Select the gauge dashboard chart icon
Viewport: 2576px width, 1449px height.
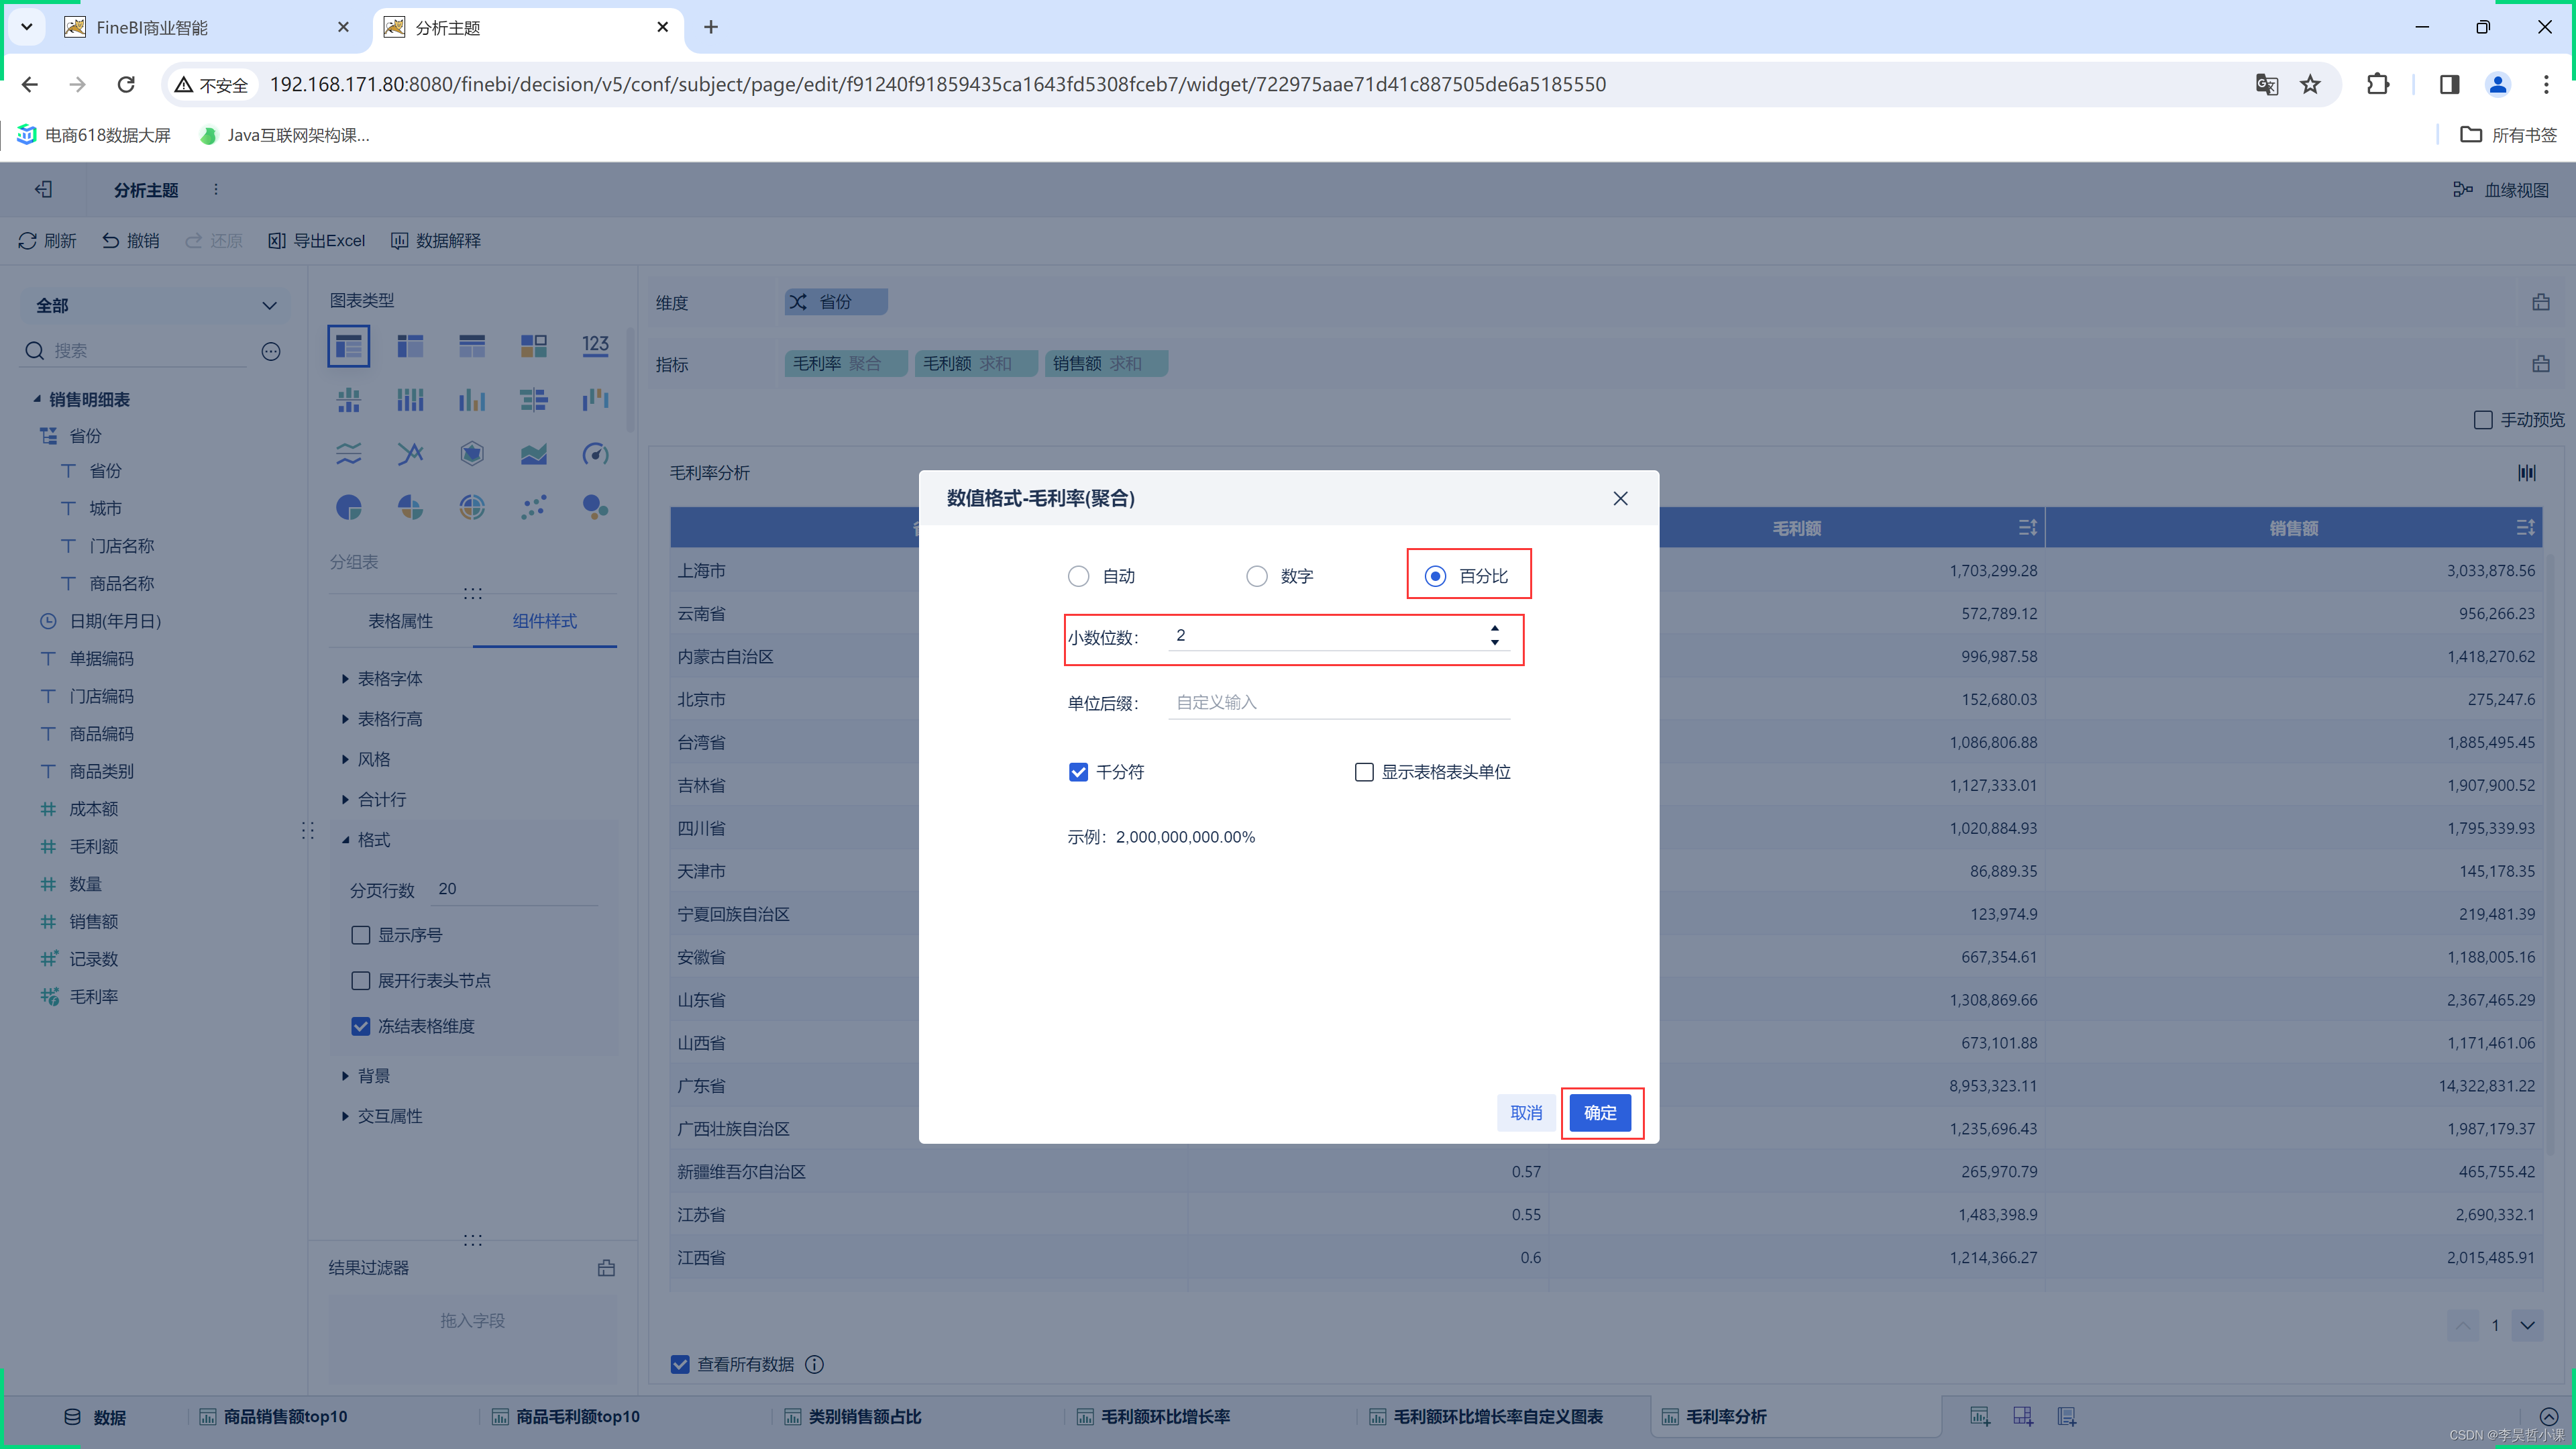coord(596,454)
